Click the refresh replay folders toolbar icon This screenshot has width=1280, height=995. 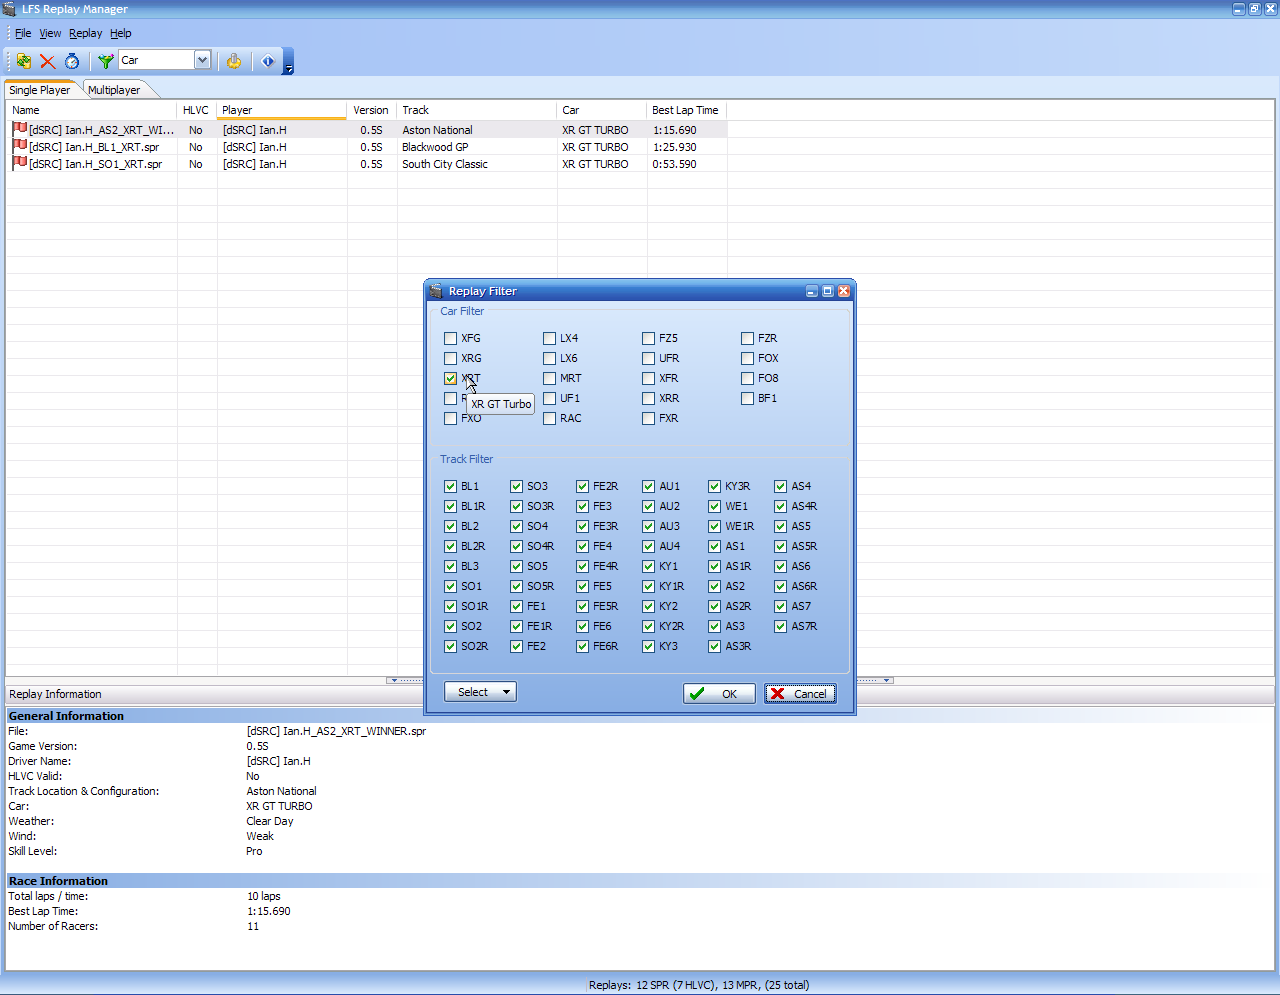(x=24, y=61)
